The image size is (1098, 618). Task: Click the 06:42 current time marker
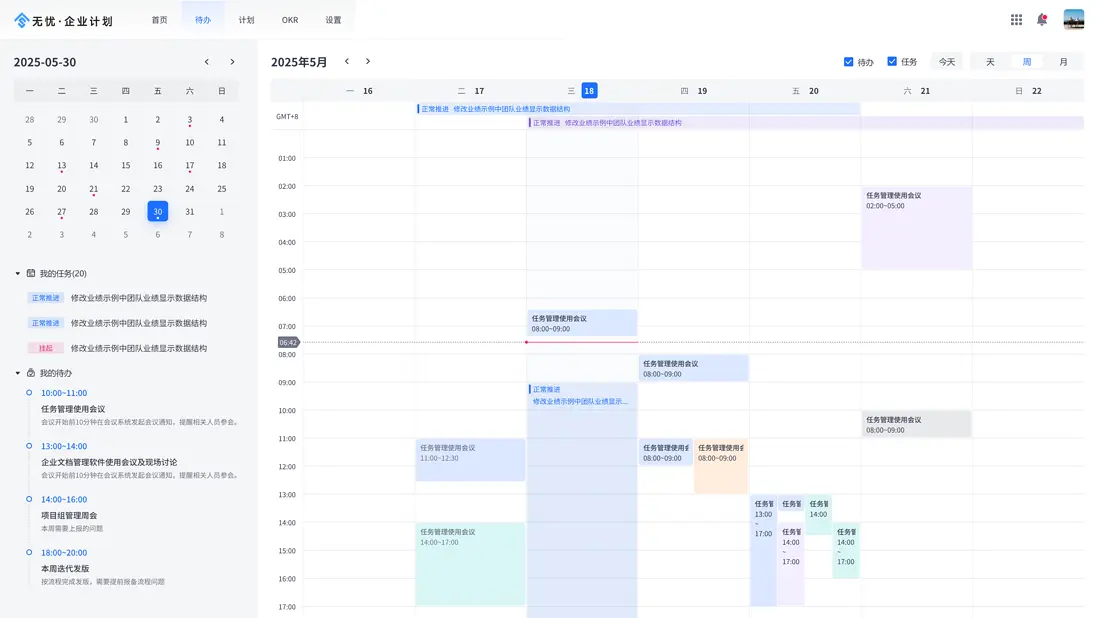click(x=289, y=342)
